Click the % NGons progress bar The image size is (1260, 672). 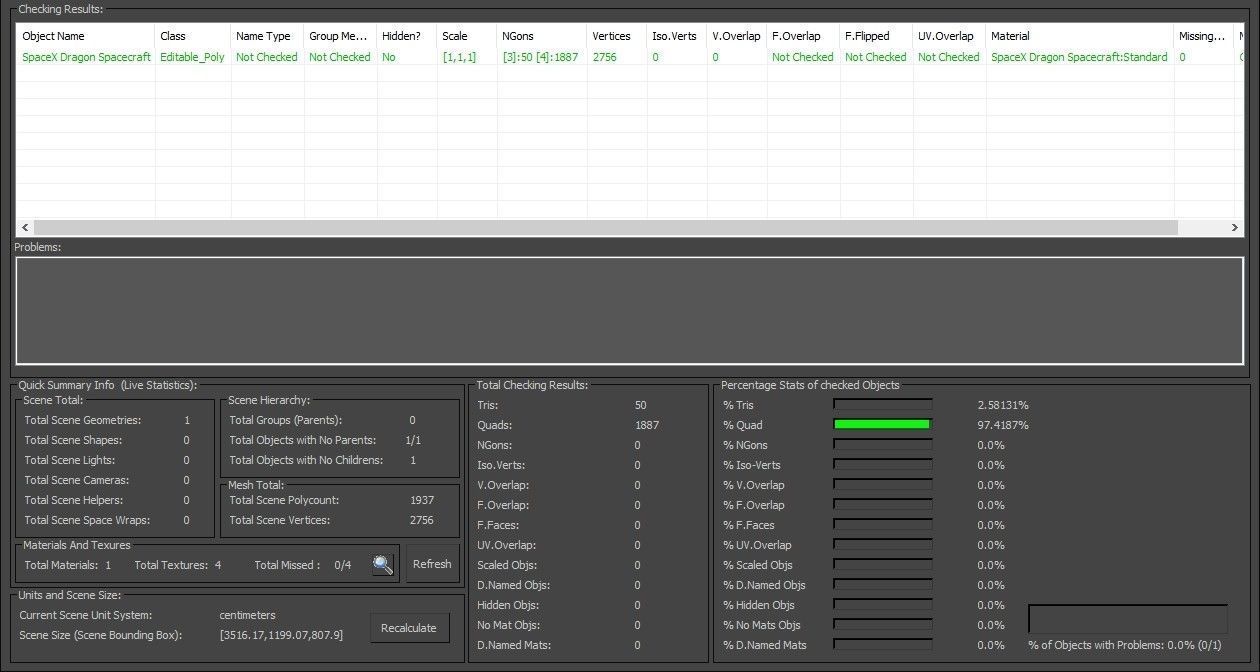tap(883, 445)
